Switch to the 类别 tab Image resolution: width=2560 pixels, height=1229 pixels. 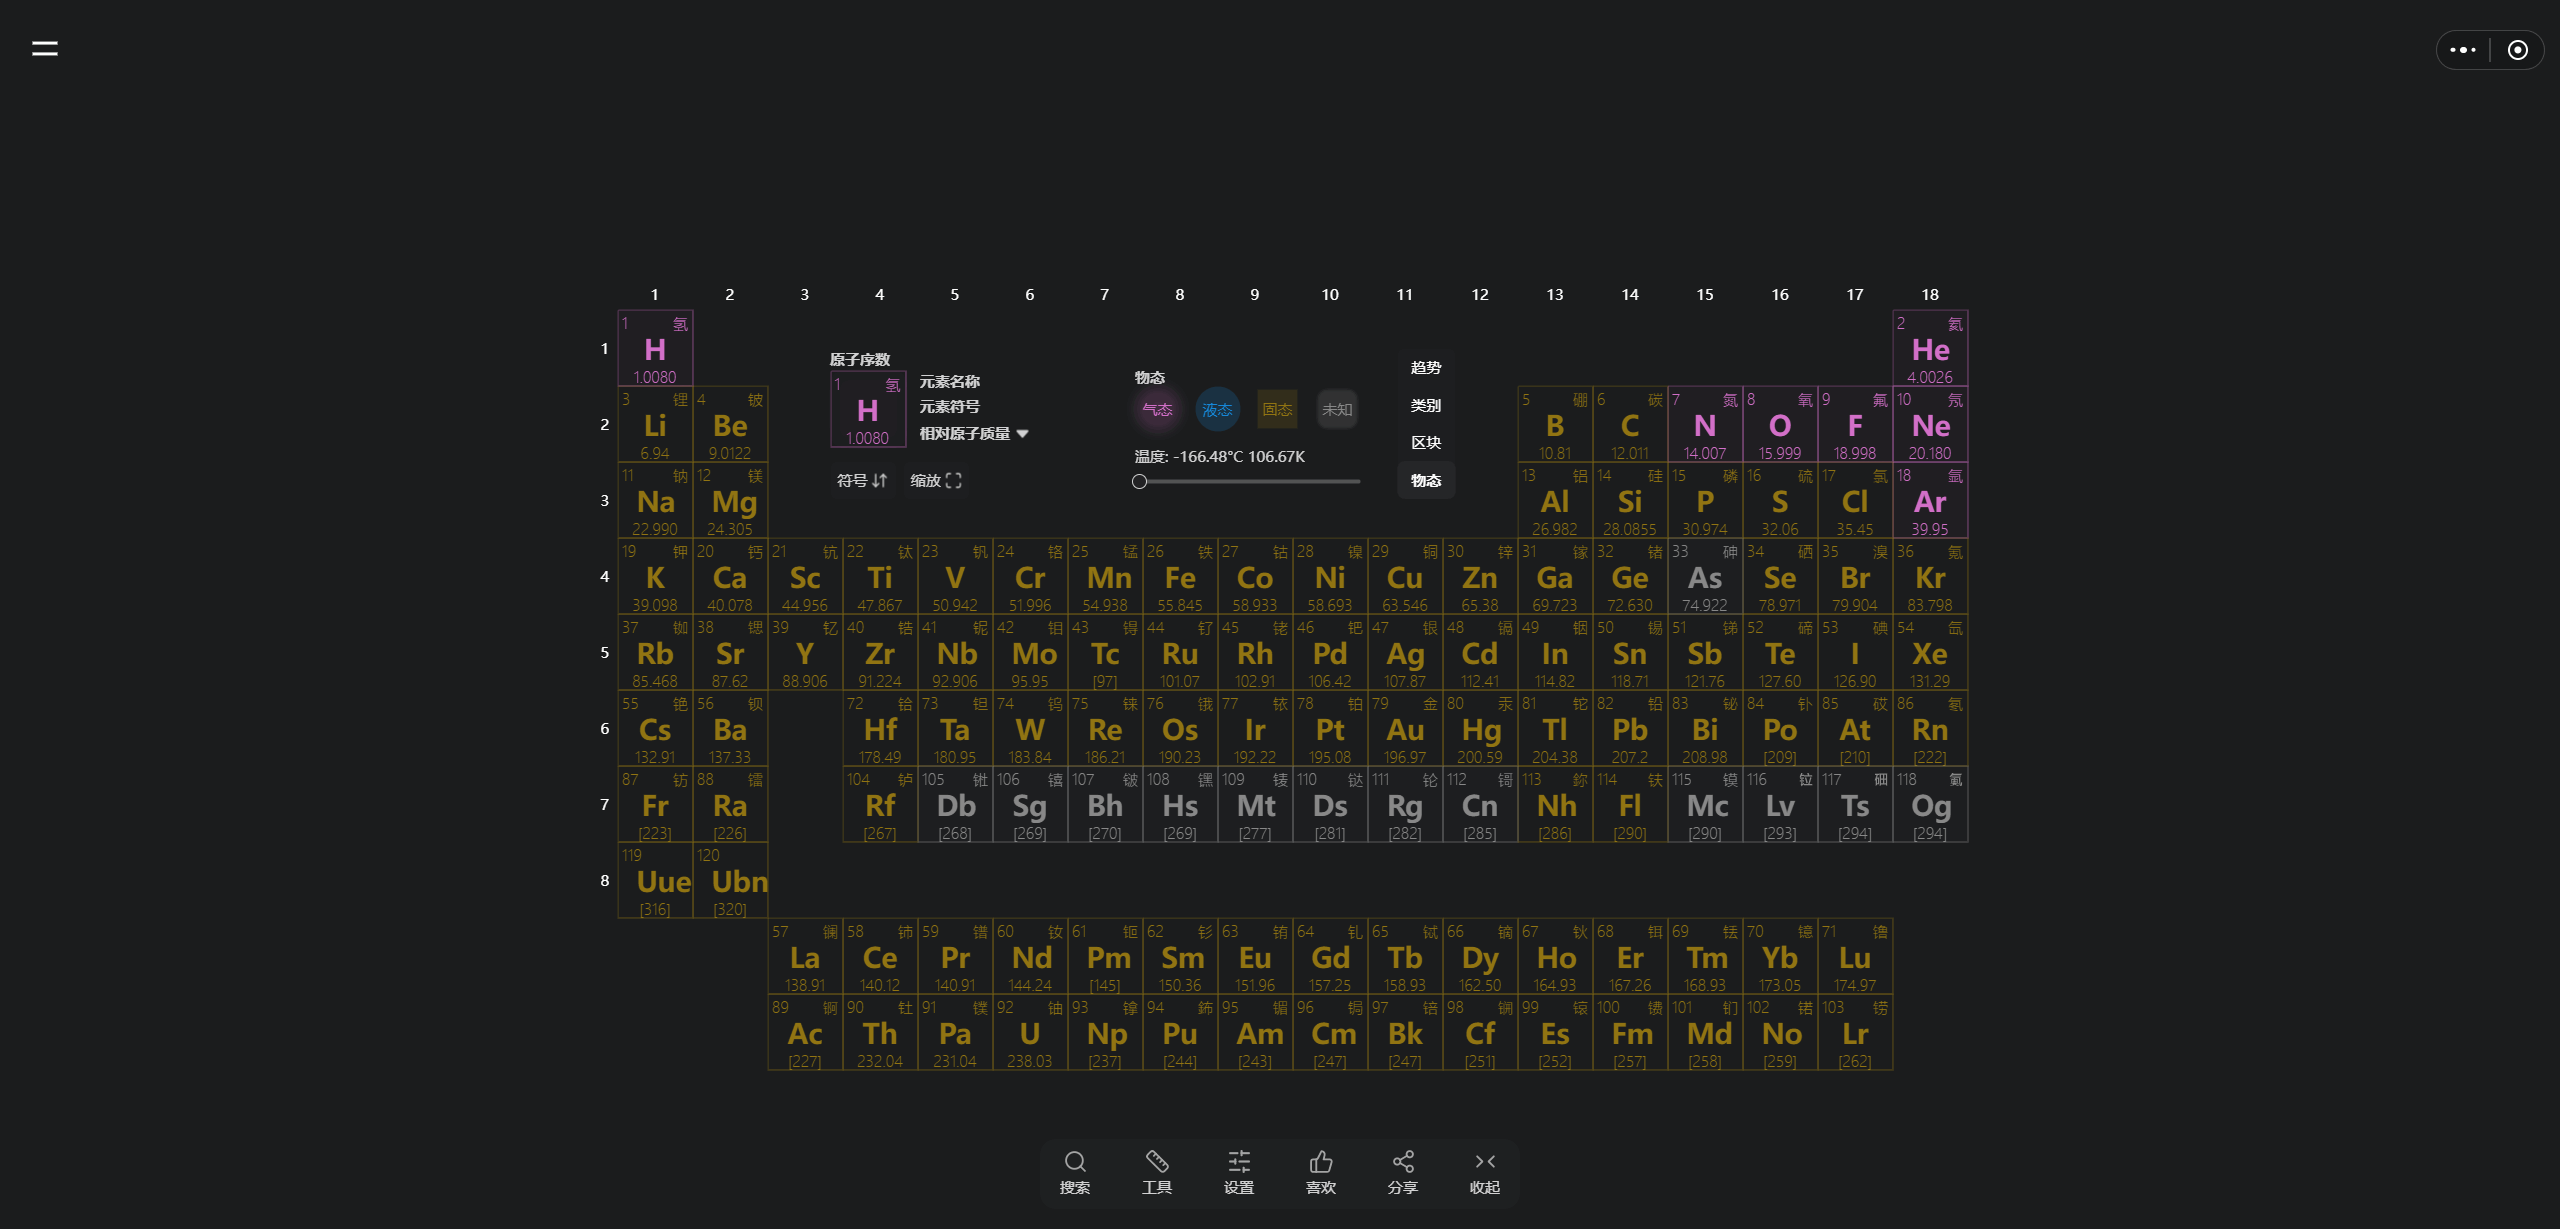[1426, 405]
